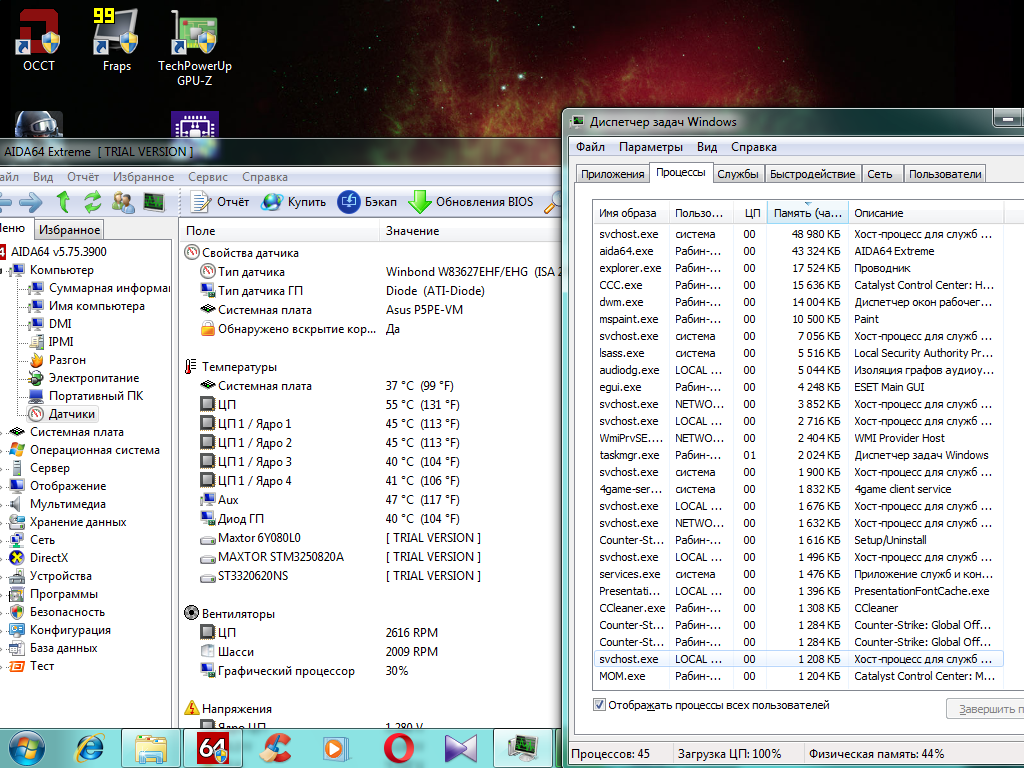
Task: Select the aida64.exe process row
Action: click(x=798, y=251)
